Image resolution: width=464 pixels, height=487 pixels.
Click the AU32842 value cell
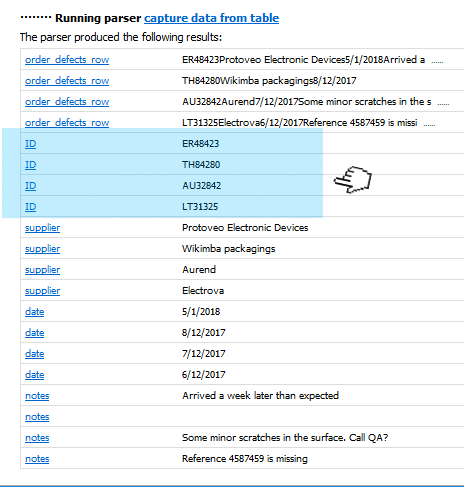pos(201,186)
